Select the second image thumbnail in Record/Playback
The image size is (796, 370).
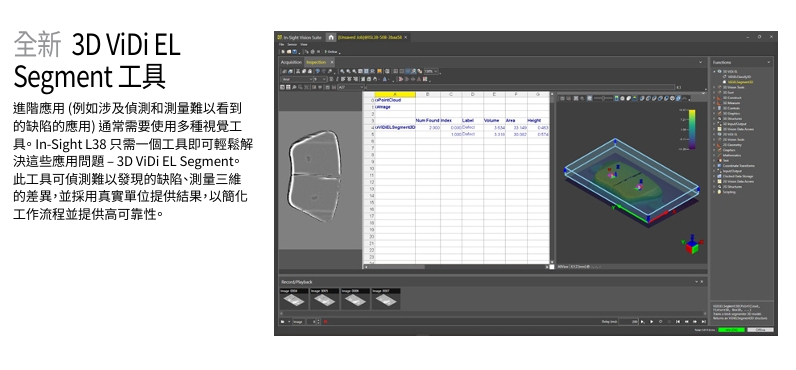325,299
